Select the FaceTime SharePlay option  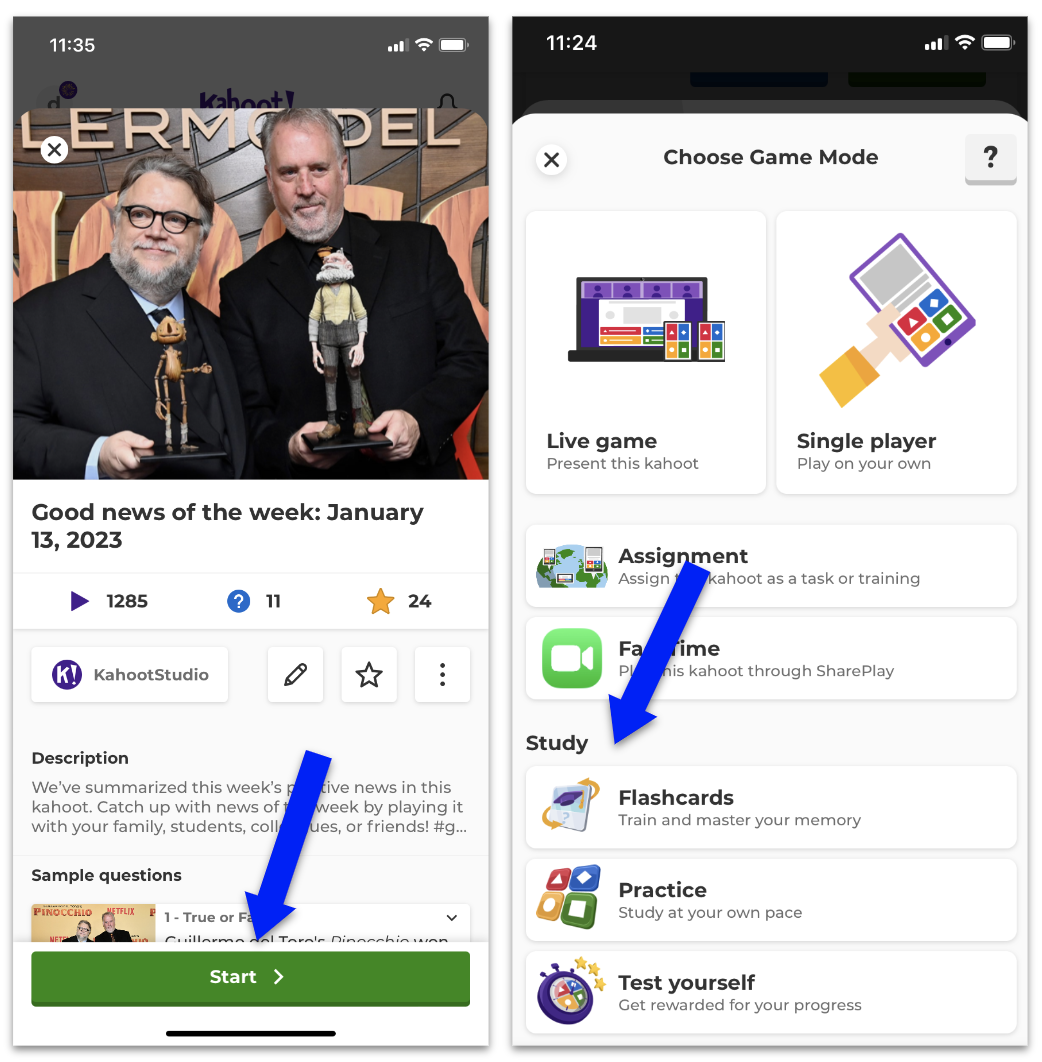click(x=771, y=658)
